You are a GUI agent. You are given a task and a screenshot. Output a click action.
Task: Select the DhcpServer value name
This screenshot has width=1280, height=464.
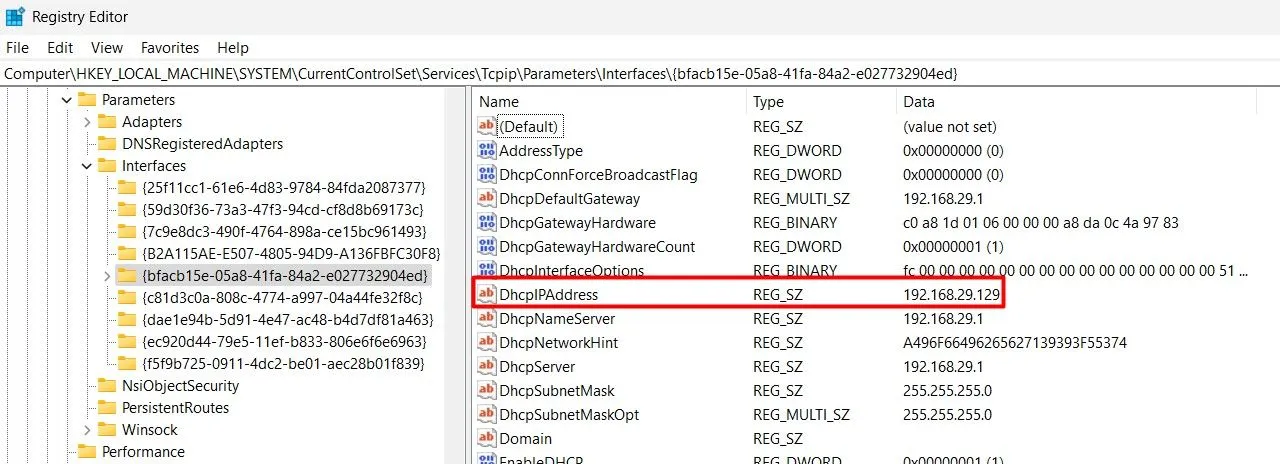[537, 366]
